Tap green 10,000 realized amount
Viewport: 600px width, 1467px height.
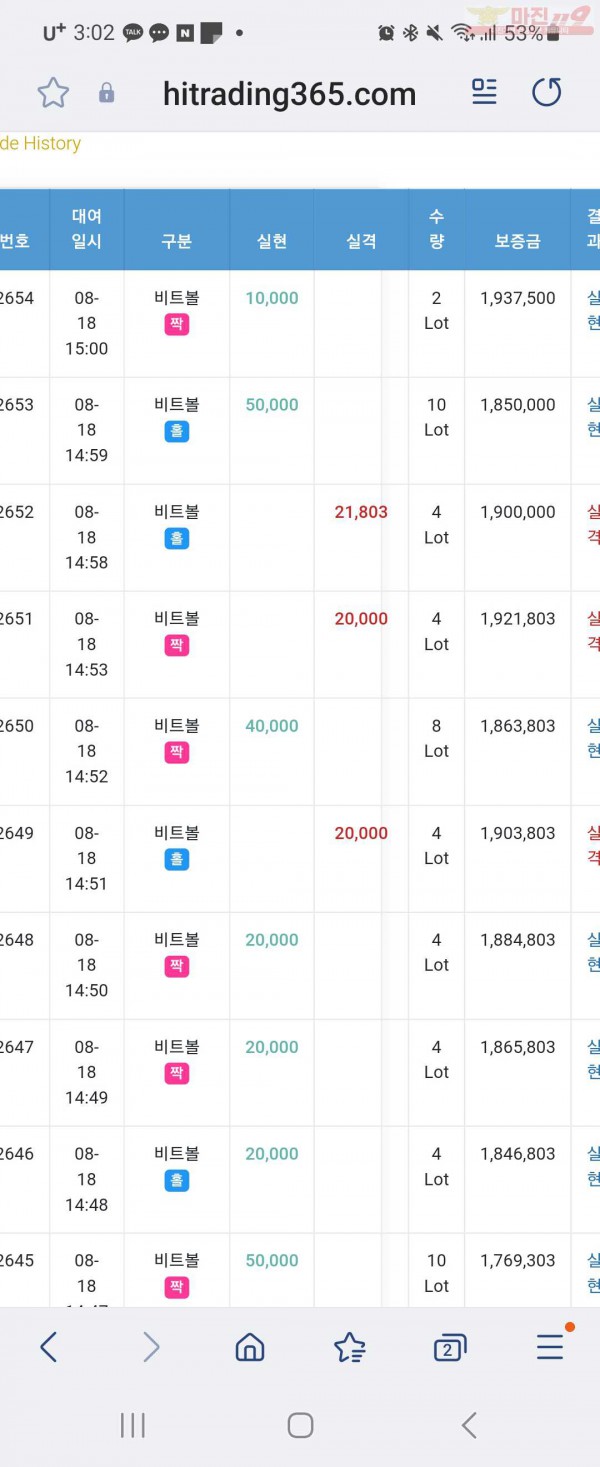(x=272, y=298)
